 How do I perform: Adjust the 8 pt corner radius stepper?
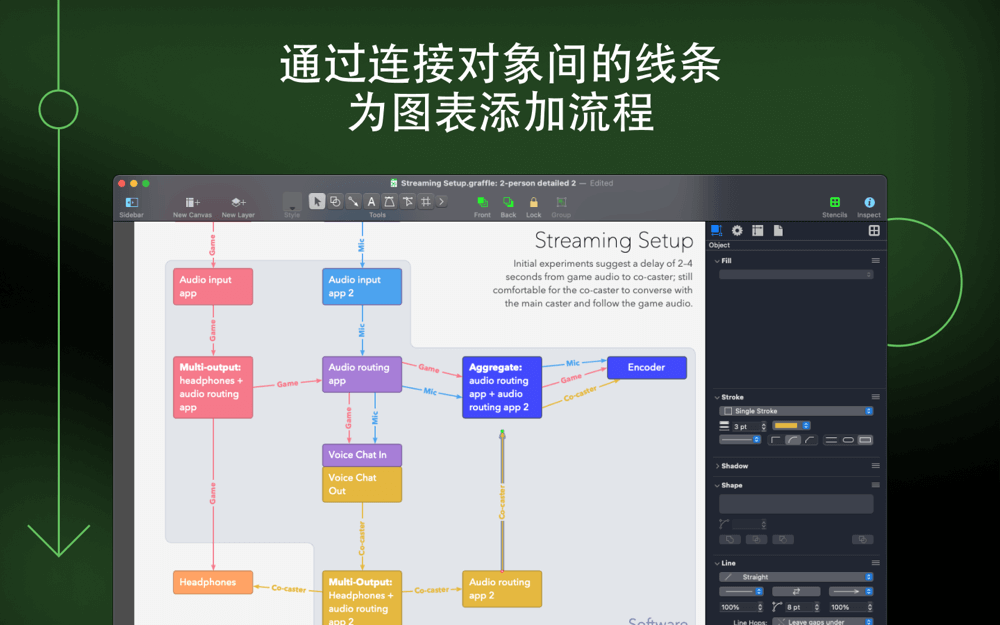(x=816, y=607)
